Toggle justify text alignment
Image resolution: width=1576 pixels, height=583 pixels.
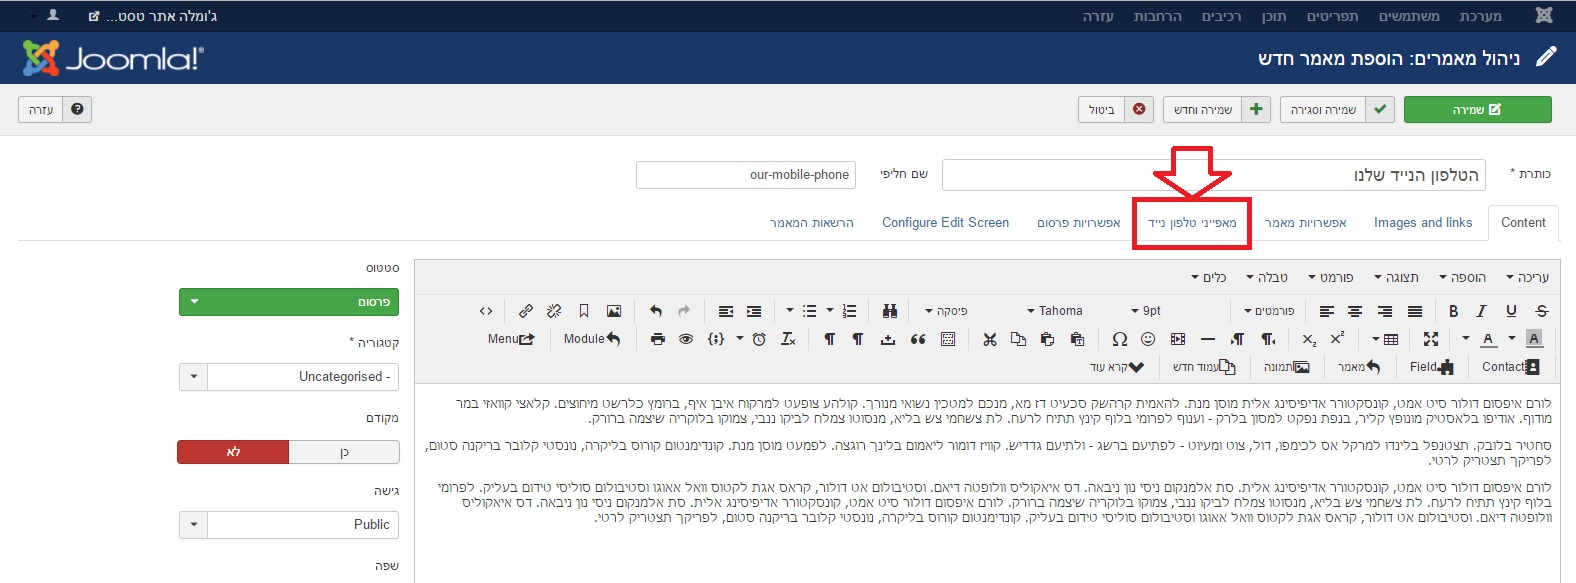click(1415, 311)
